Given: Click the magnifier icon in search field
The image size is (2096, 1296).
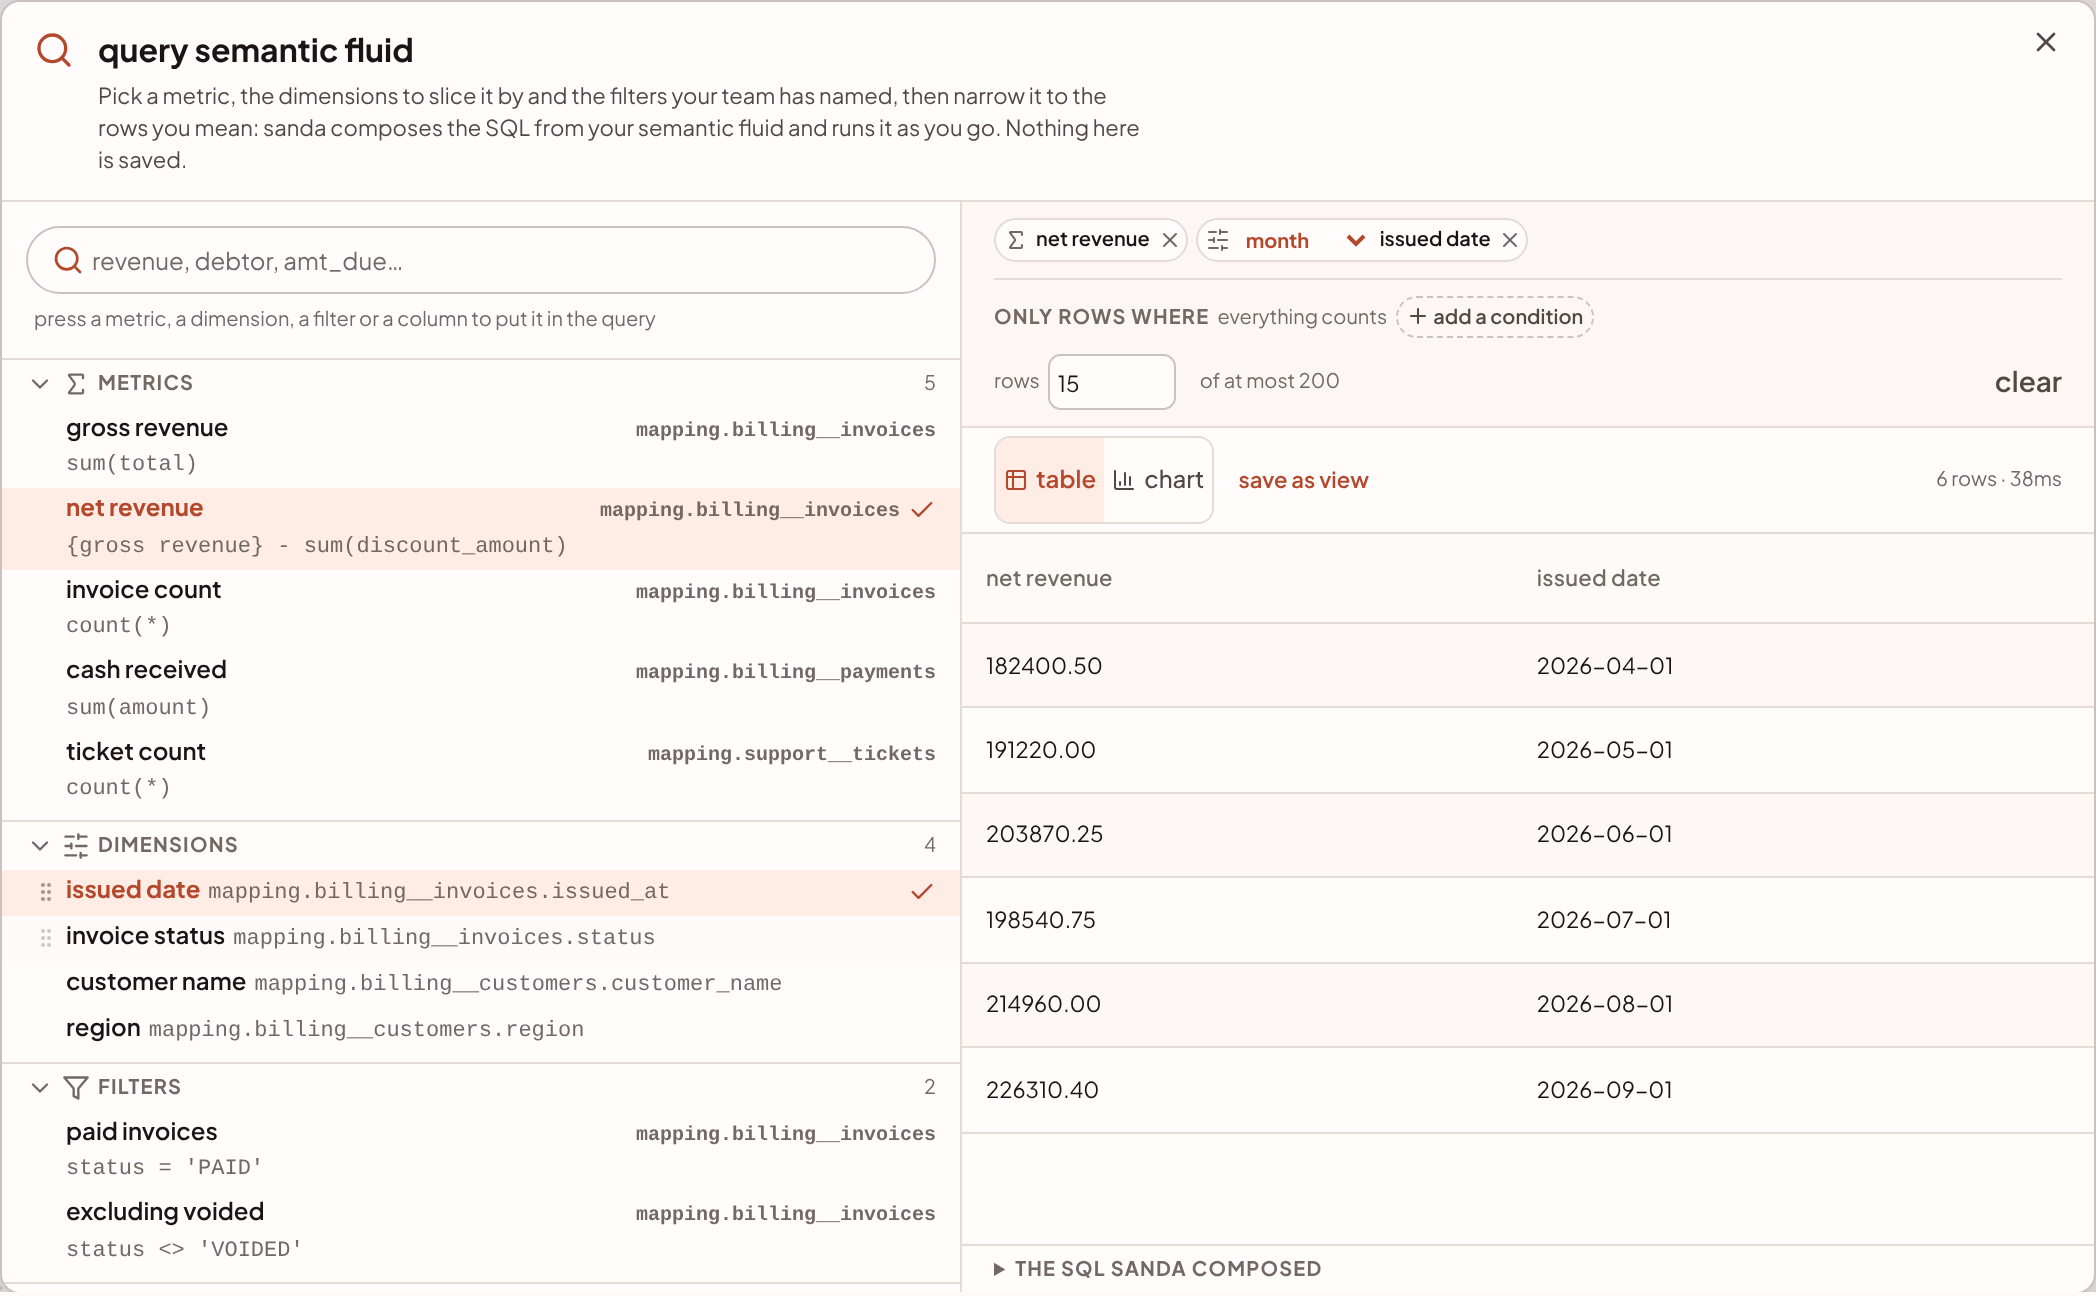Looking at the screenshot, I should pos(68,260).
